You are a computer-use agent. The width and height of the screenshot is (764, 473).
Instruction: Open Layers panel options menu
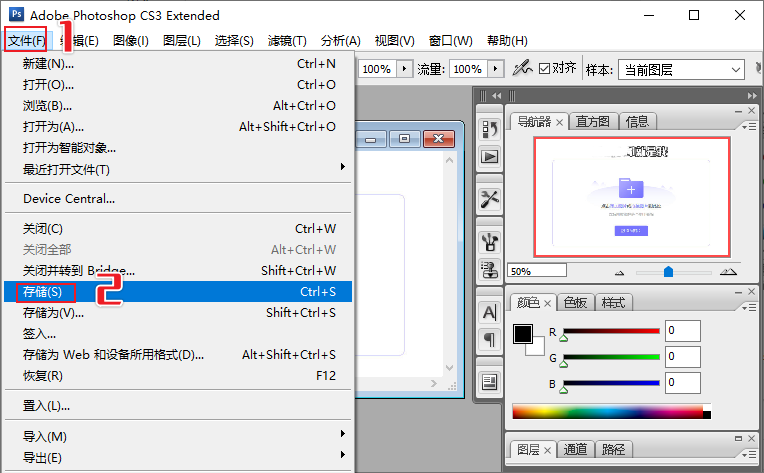pos(749,454)
